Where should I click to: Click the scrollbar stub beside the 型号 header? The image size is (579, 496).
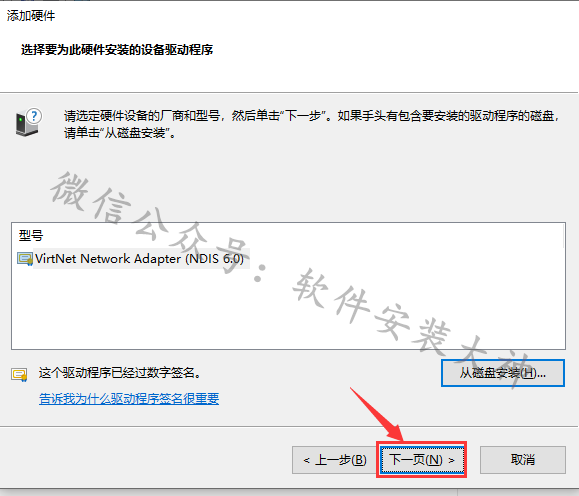[x=564, y=236]
